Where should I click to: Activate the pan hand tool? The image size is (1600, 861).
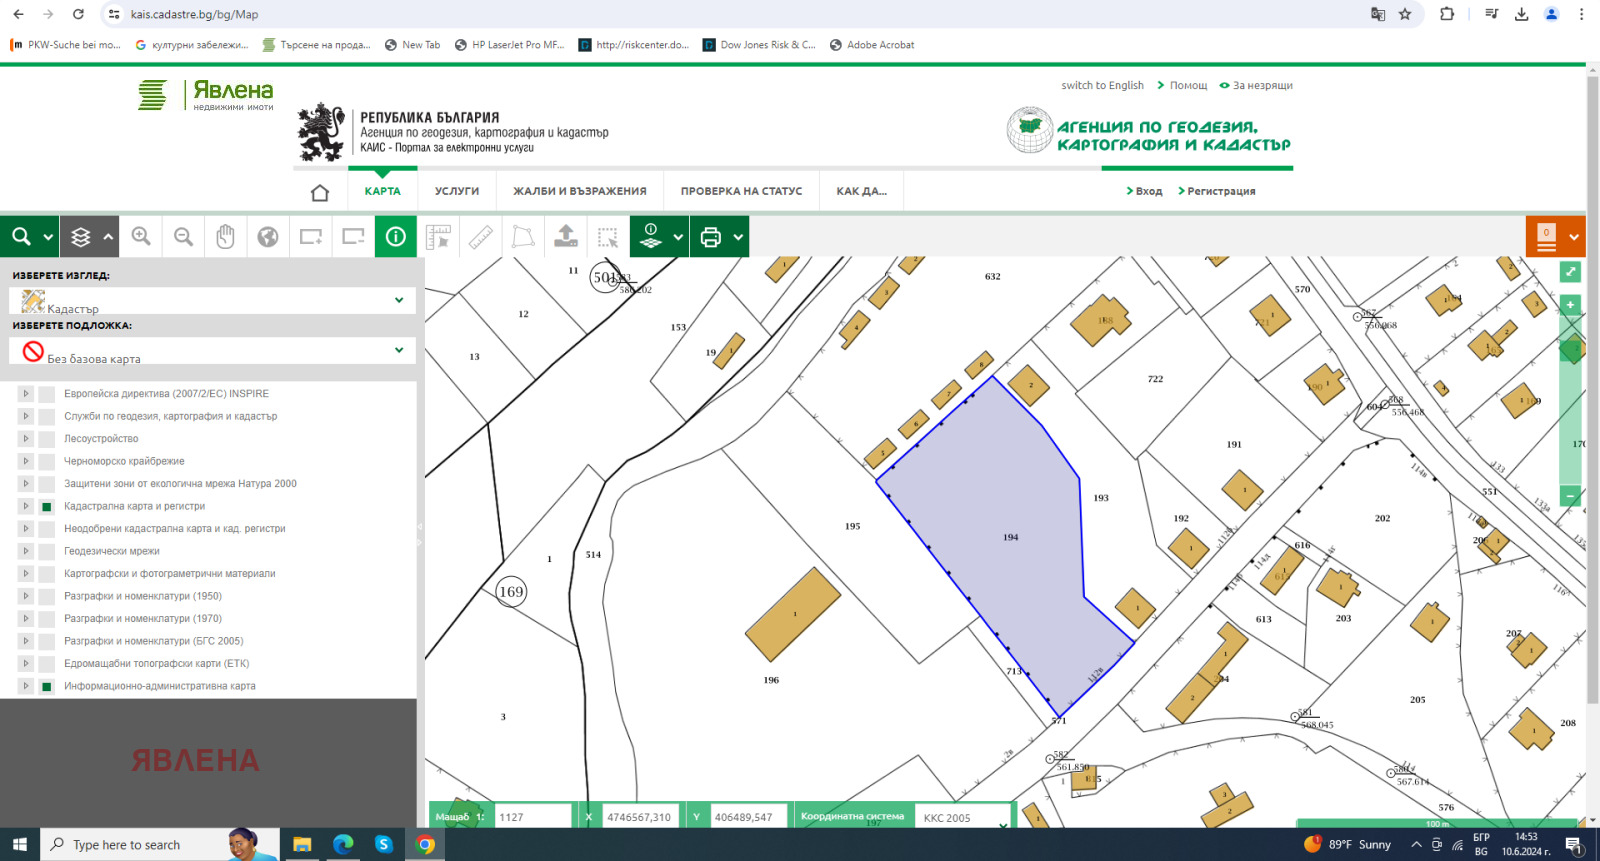226,237
